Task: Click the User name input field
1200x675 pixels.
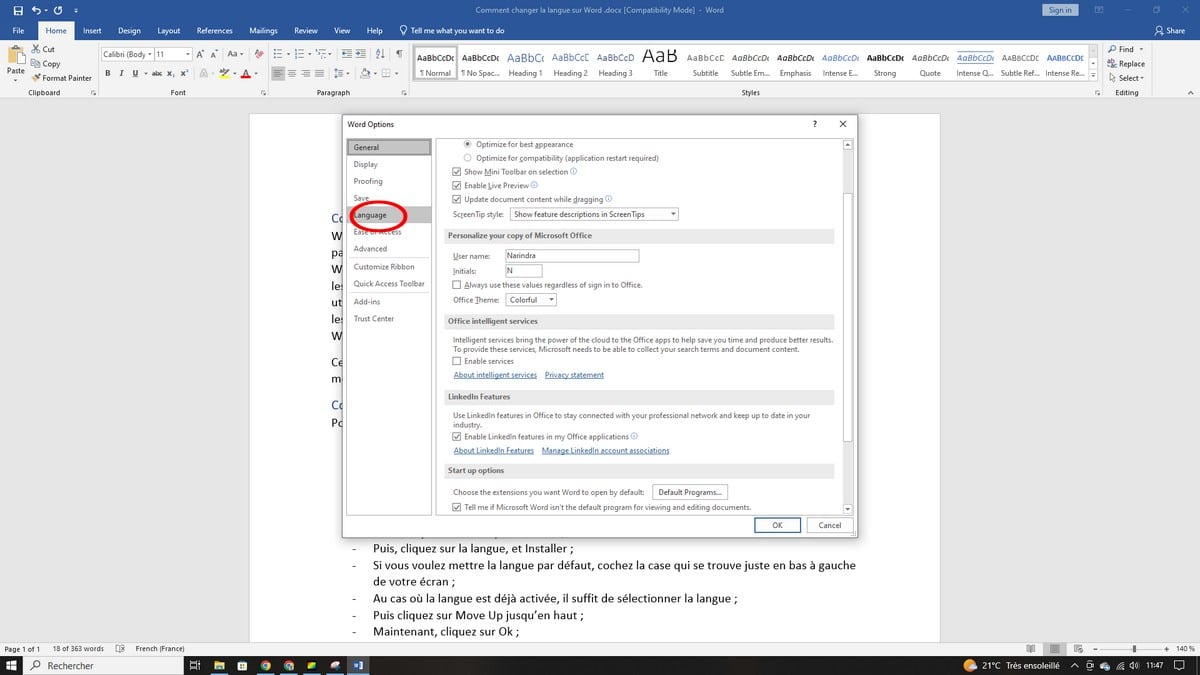Action: pyautogui.click(x=571, y=256)
